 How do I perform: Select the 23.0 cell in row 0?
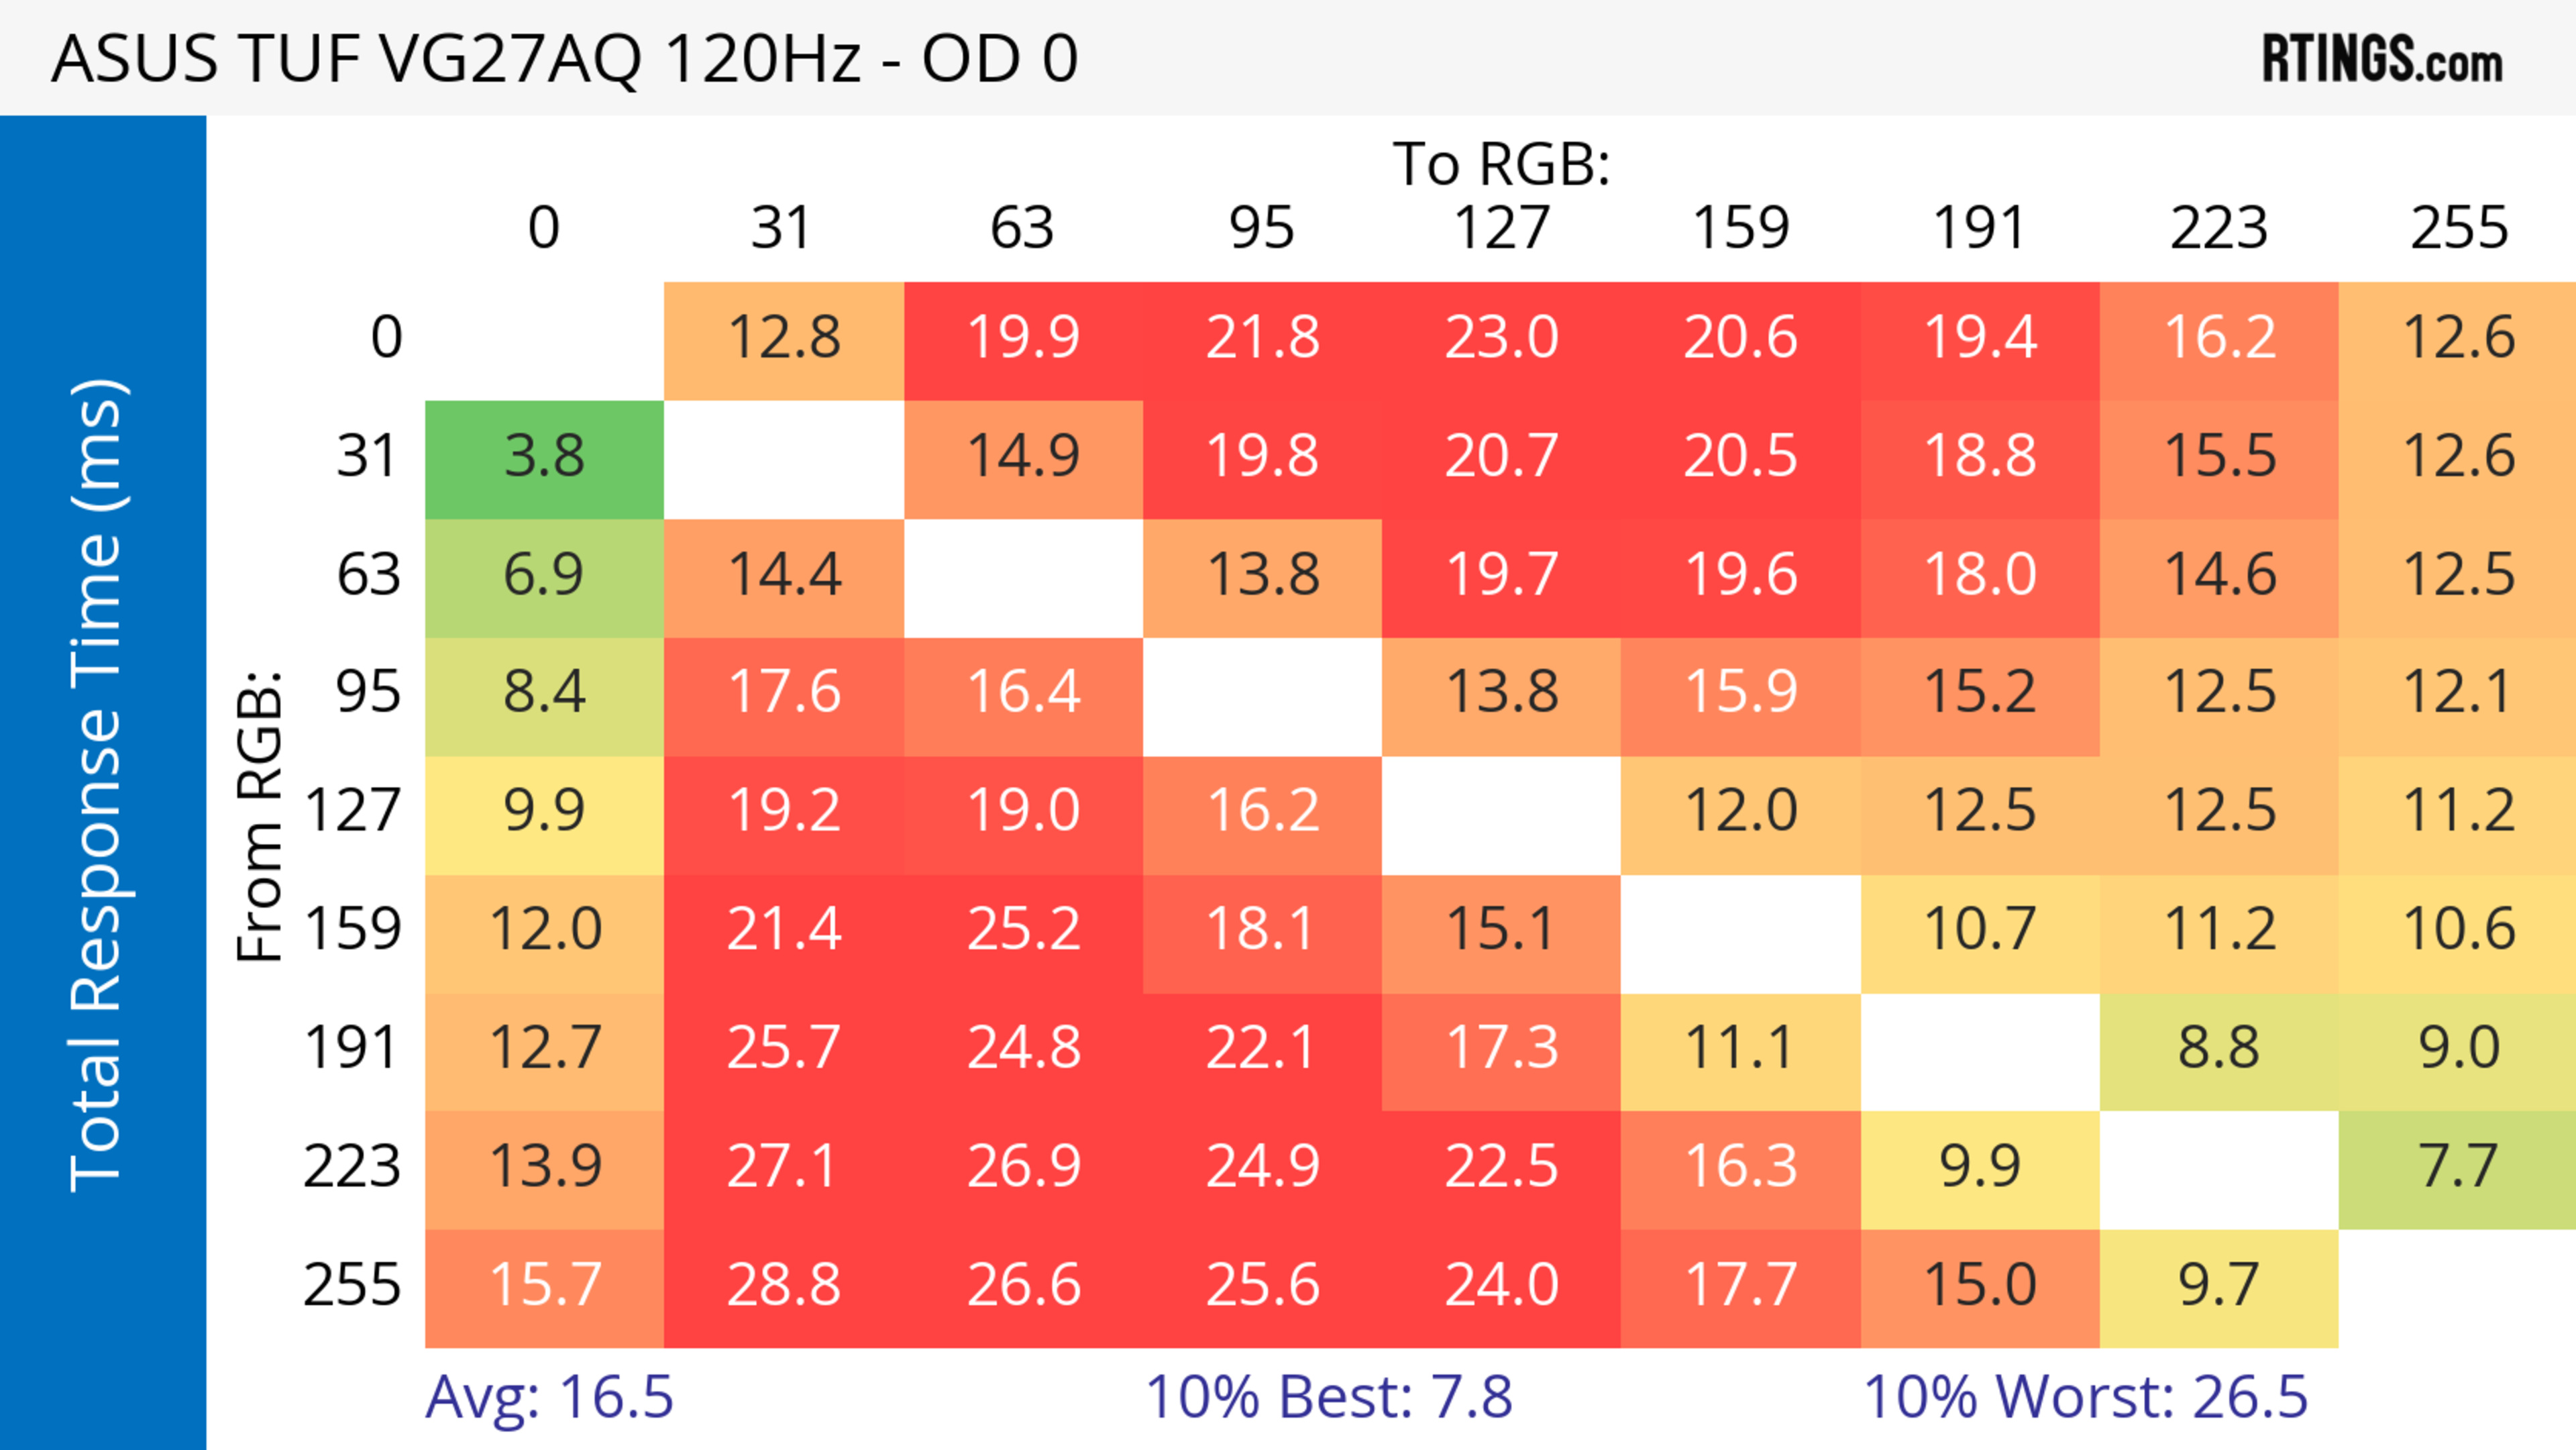[1501, 337]
